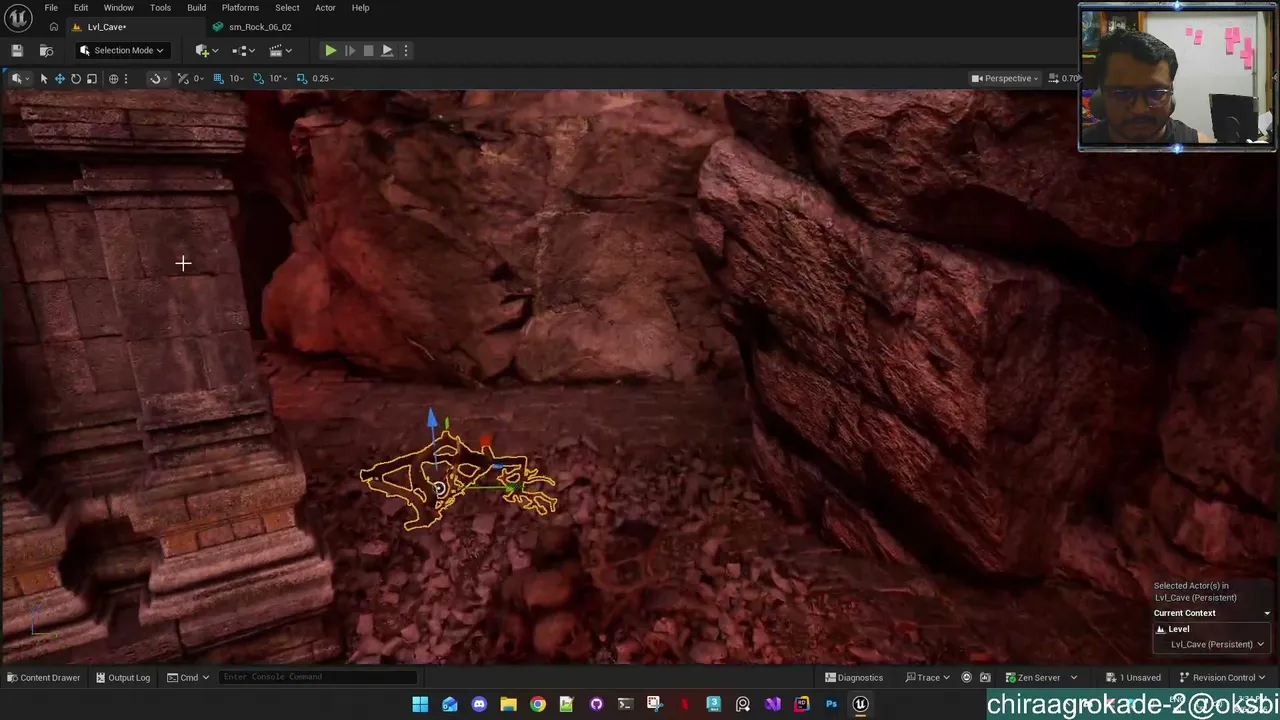
Task: Open rotation snap 10° value dropdown
Action: [x=277, y=78]
